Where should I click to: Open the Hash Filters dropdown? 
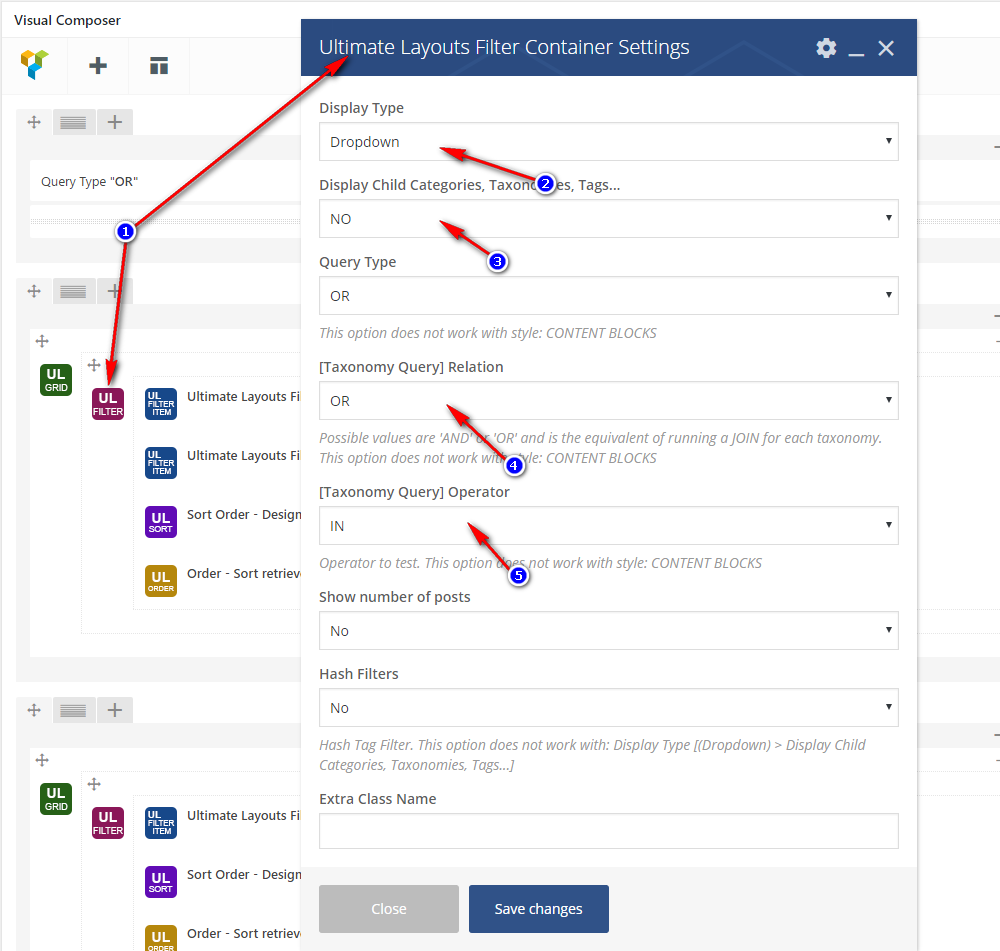pos(608,708)
